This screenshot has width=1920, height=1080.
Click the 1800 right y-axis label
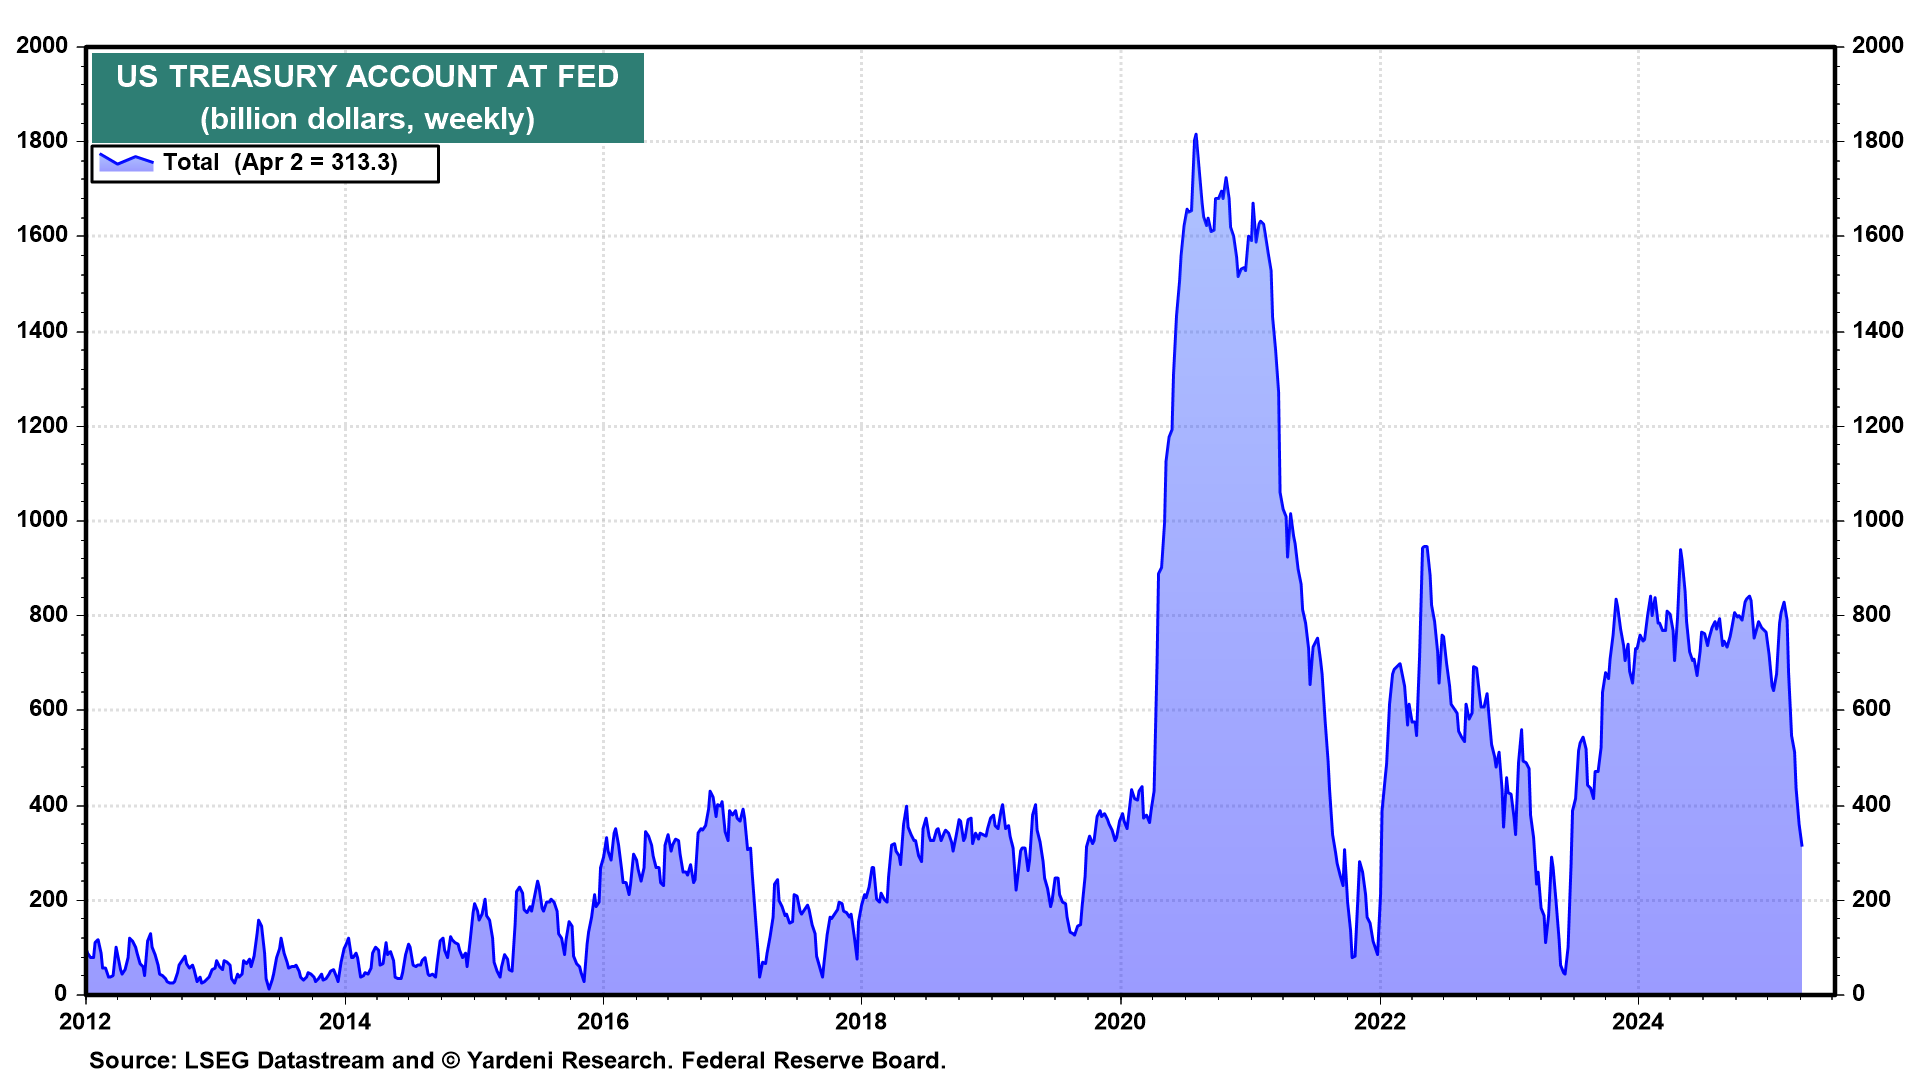click(1877, 140)
